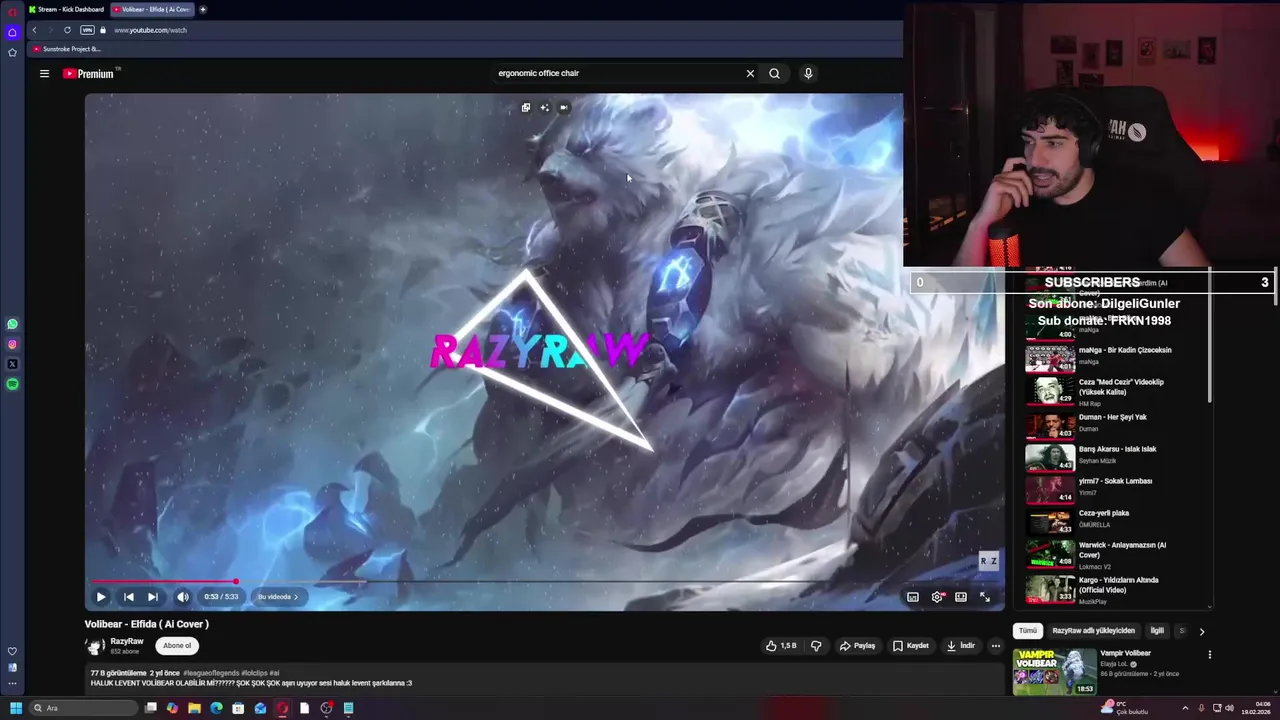Save the video with Kaydet

(x=911, y=646)
